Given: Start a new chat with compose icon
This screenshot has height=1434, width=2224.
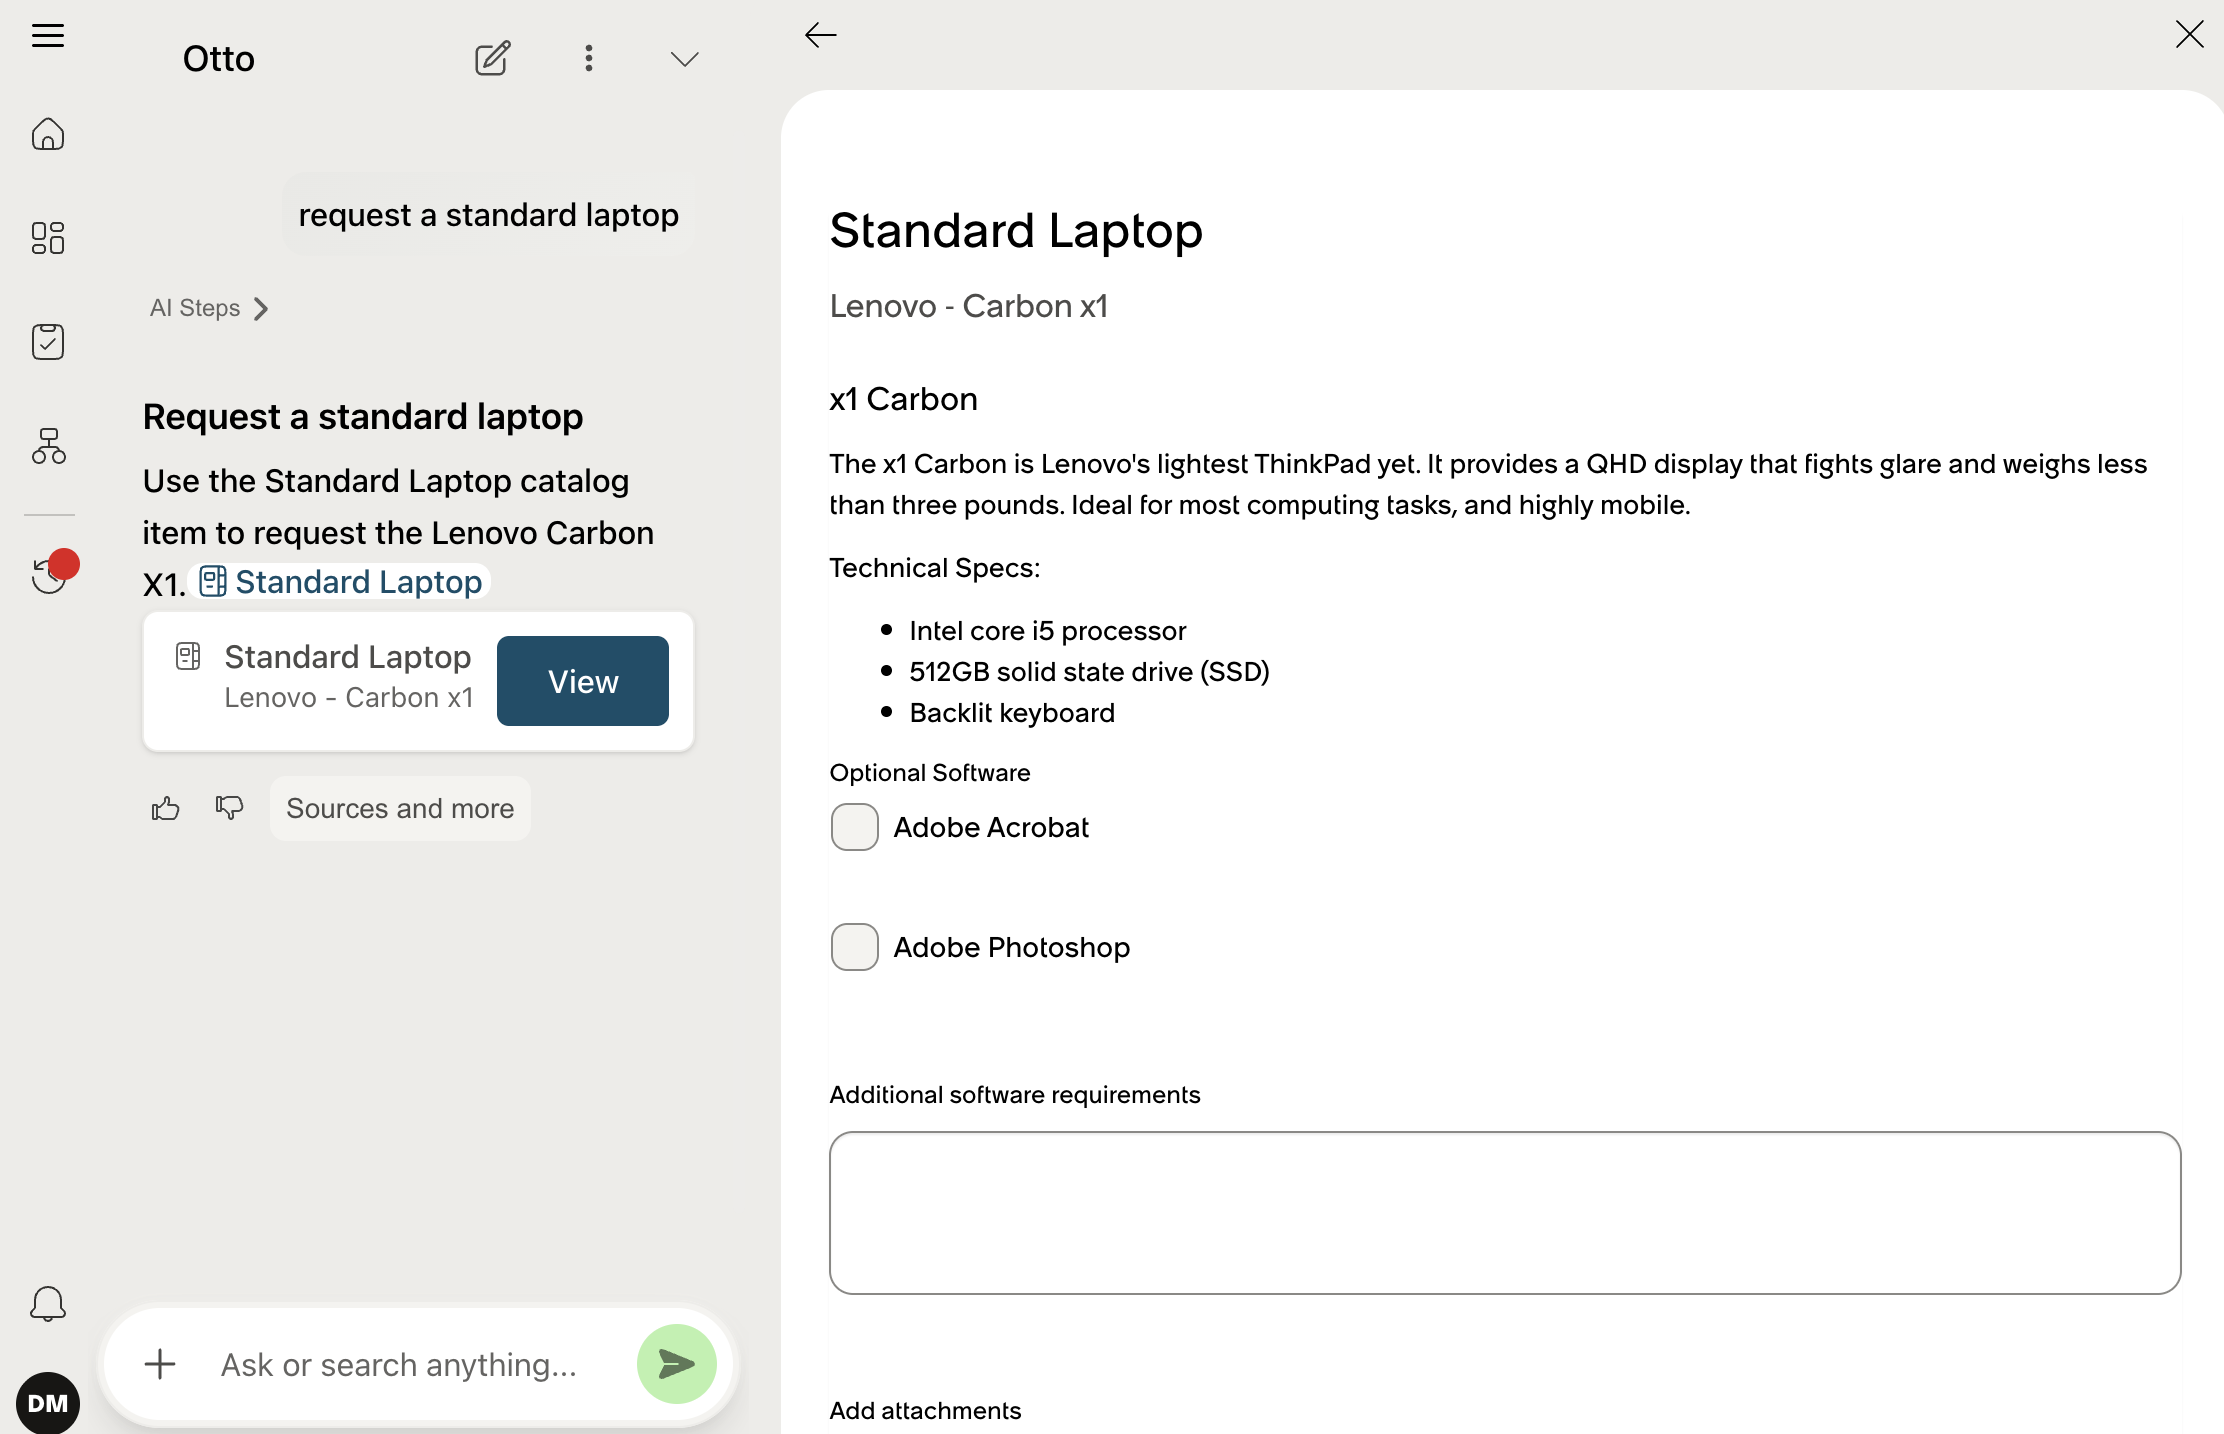Looking at the screenshot, I should [492, 59].
